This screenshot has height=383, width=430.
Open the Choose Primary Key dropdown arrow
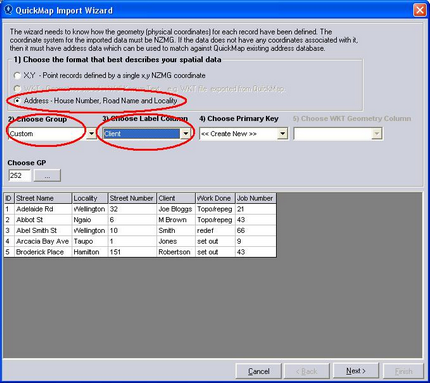282,134
